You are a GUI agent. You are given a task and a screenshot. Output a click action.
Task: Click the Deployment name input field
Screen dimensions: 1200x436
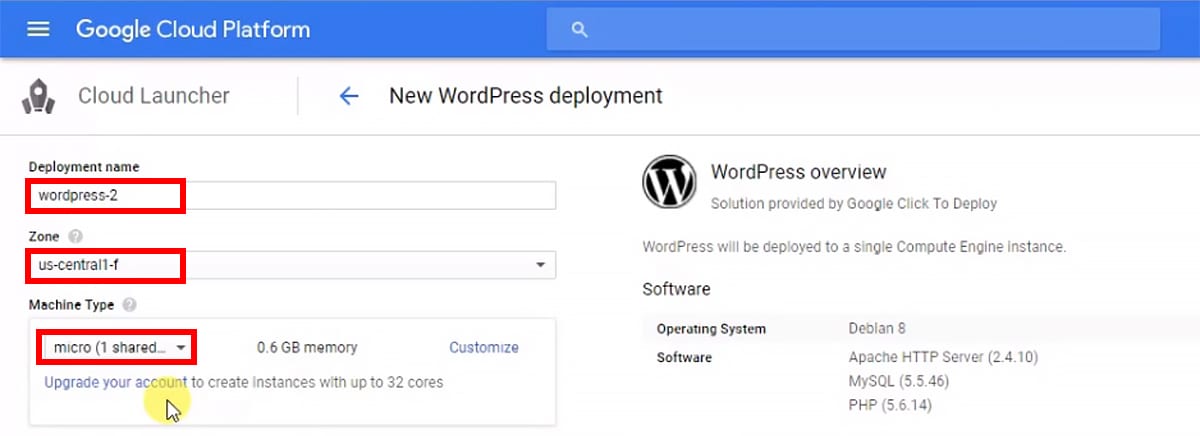[x=292, y=196]
